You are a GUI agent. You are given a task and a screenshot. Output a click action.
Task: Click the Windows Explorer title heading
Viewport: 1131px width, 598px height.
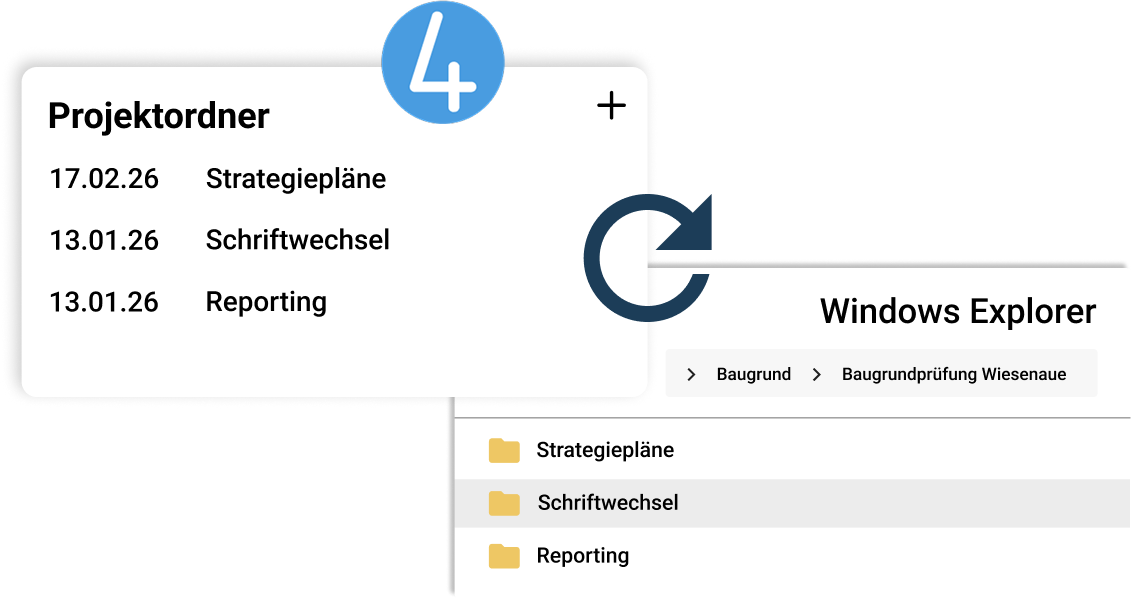(x=958, y=311)
